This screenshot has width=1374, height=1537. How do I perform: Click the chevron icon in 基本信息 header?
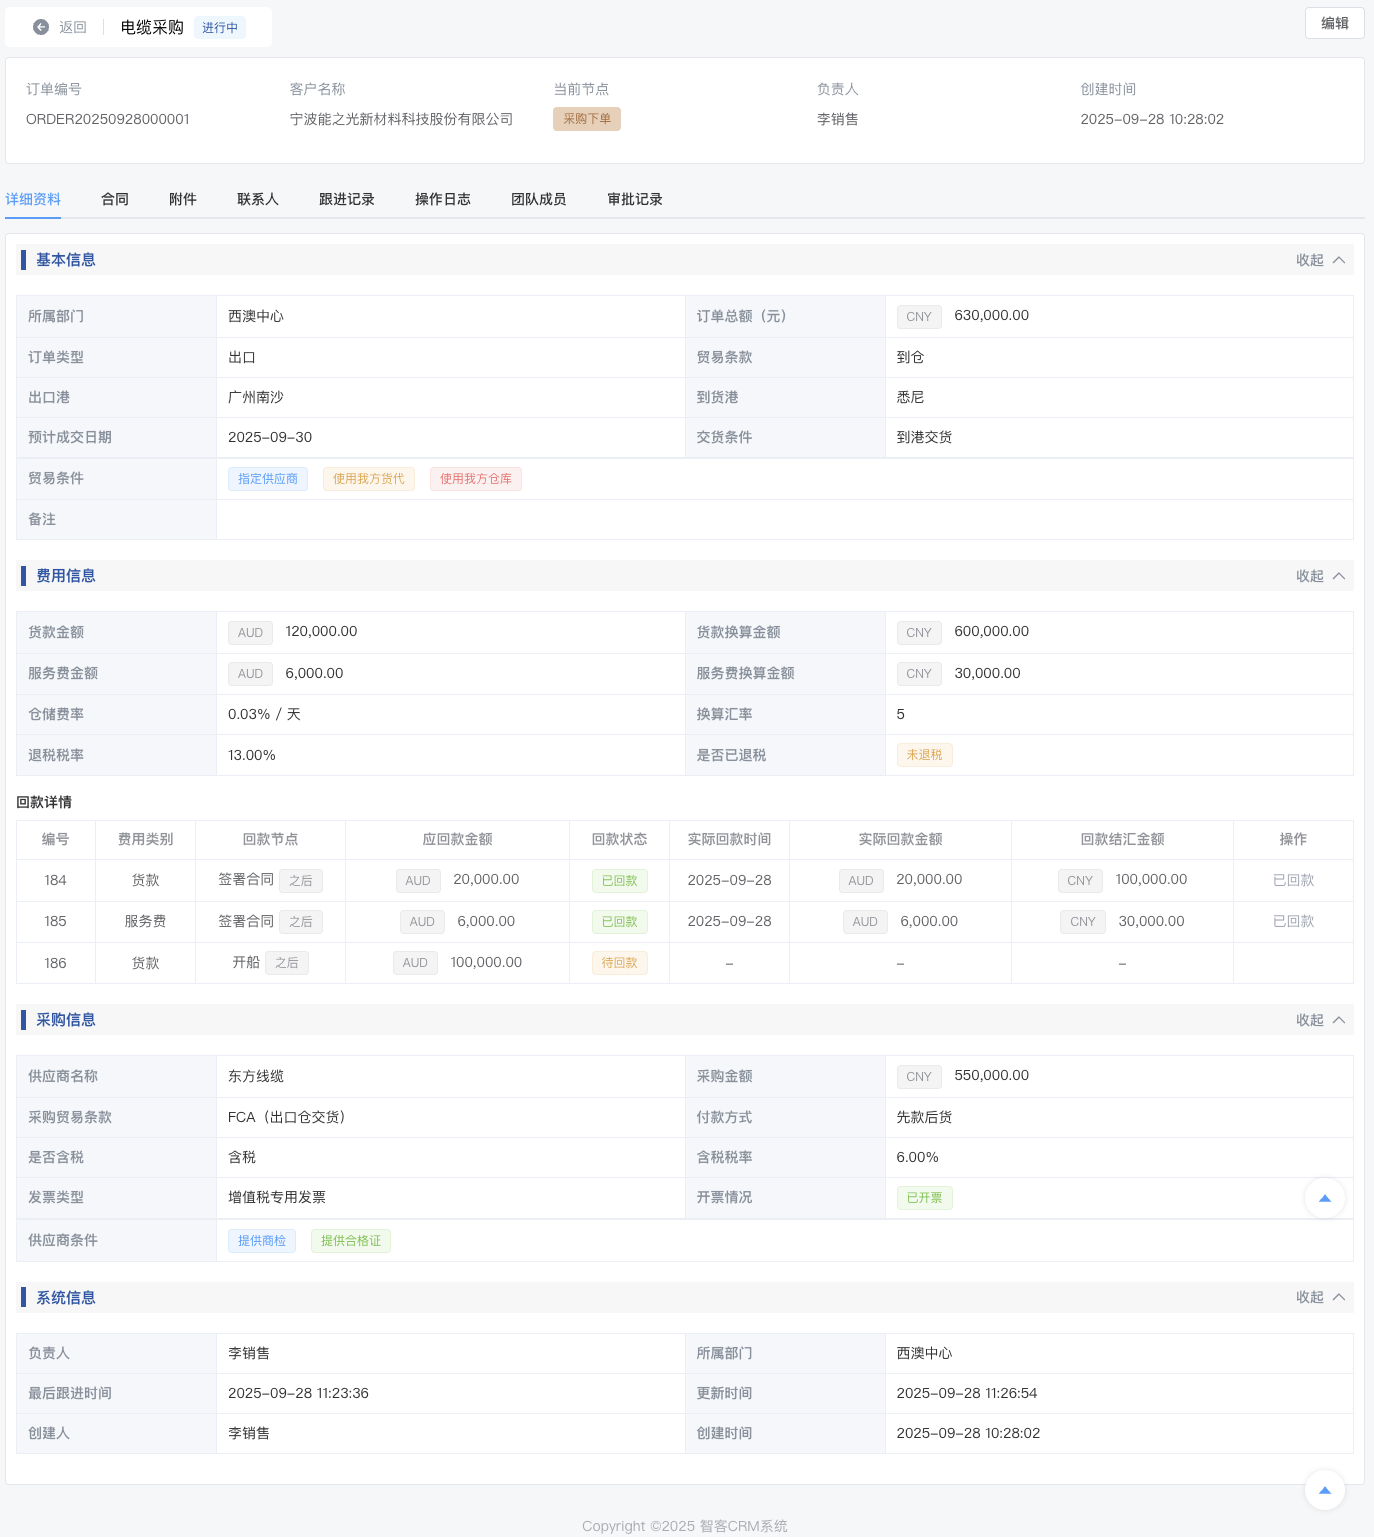pos(1339,260)
